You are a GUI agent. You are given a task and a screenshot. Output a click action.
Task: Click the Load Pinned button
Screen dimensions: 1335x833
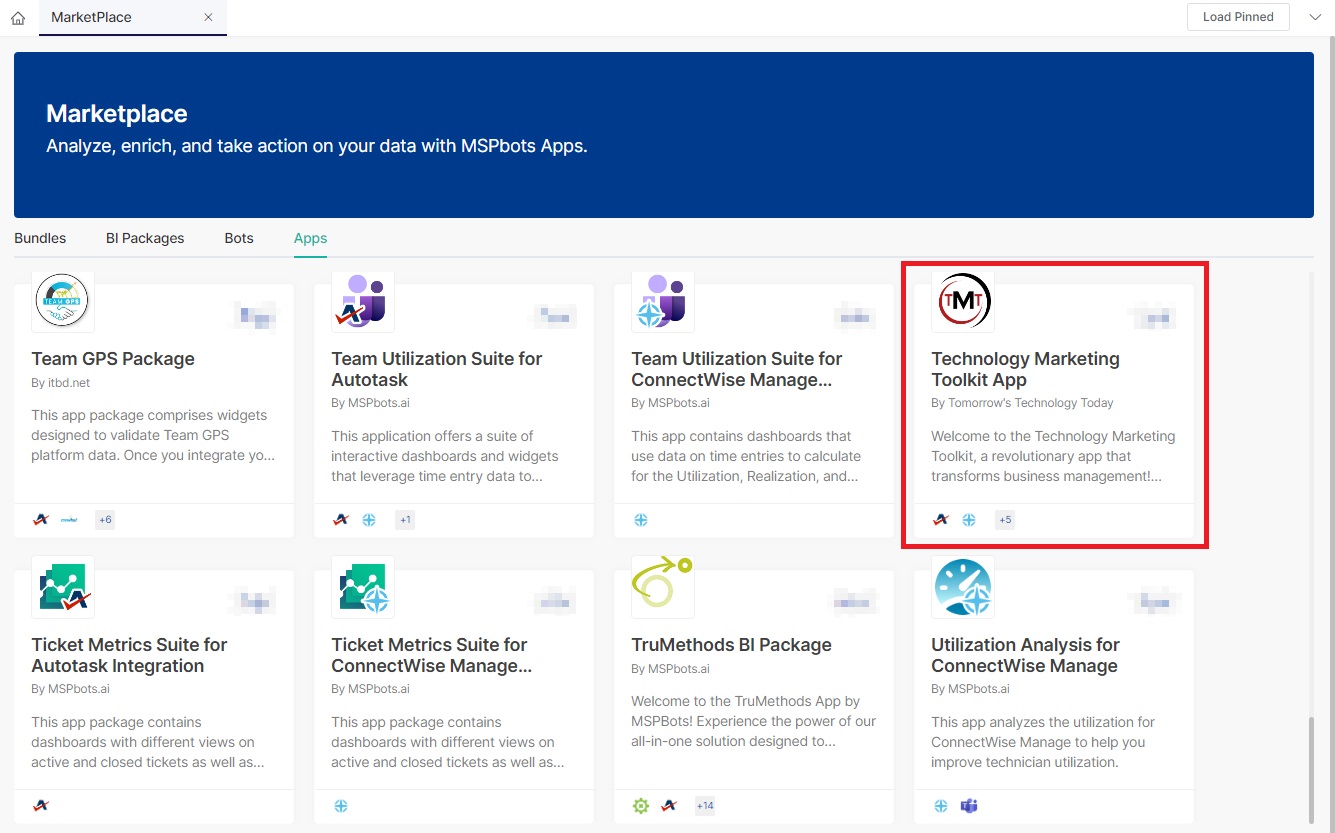pos(1238,17)
